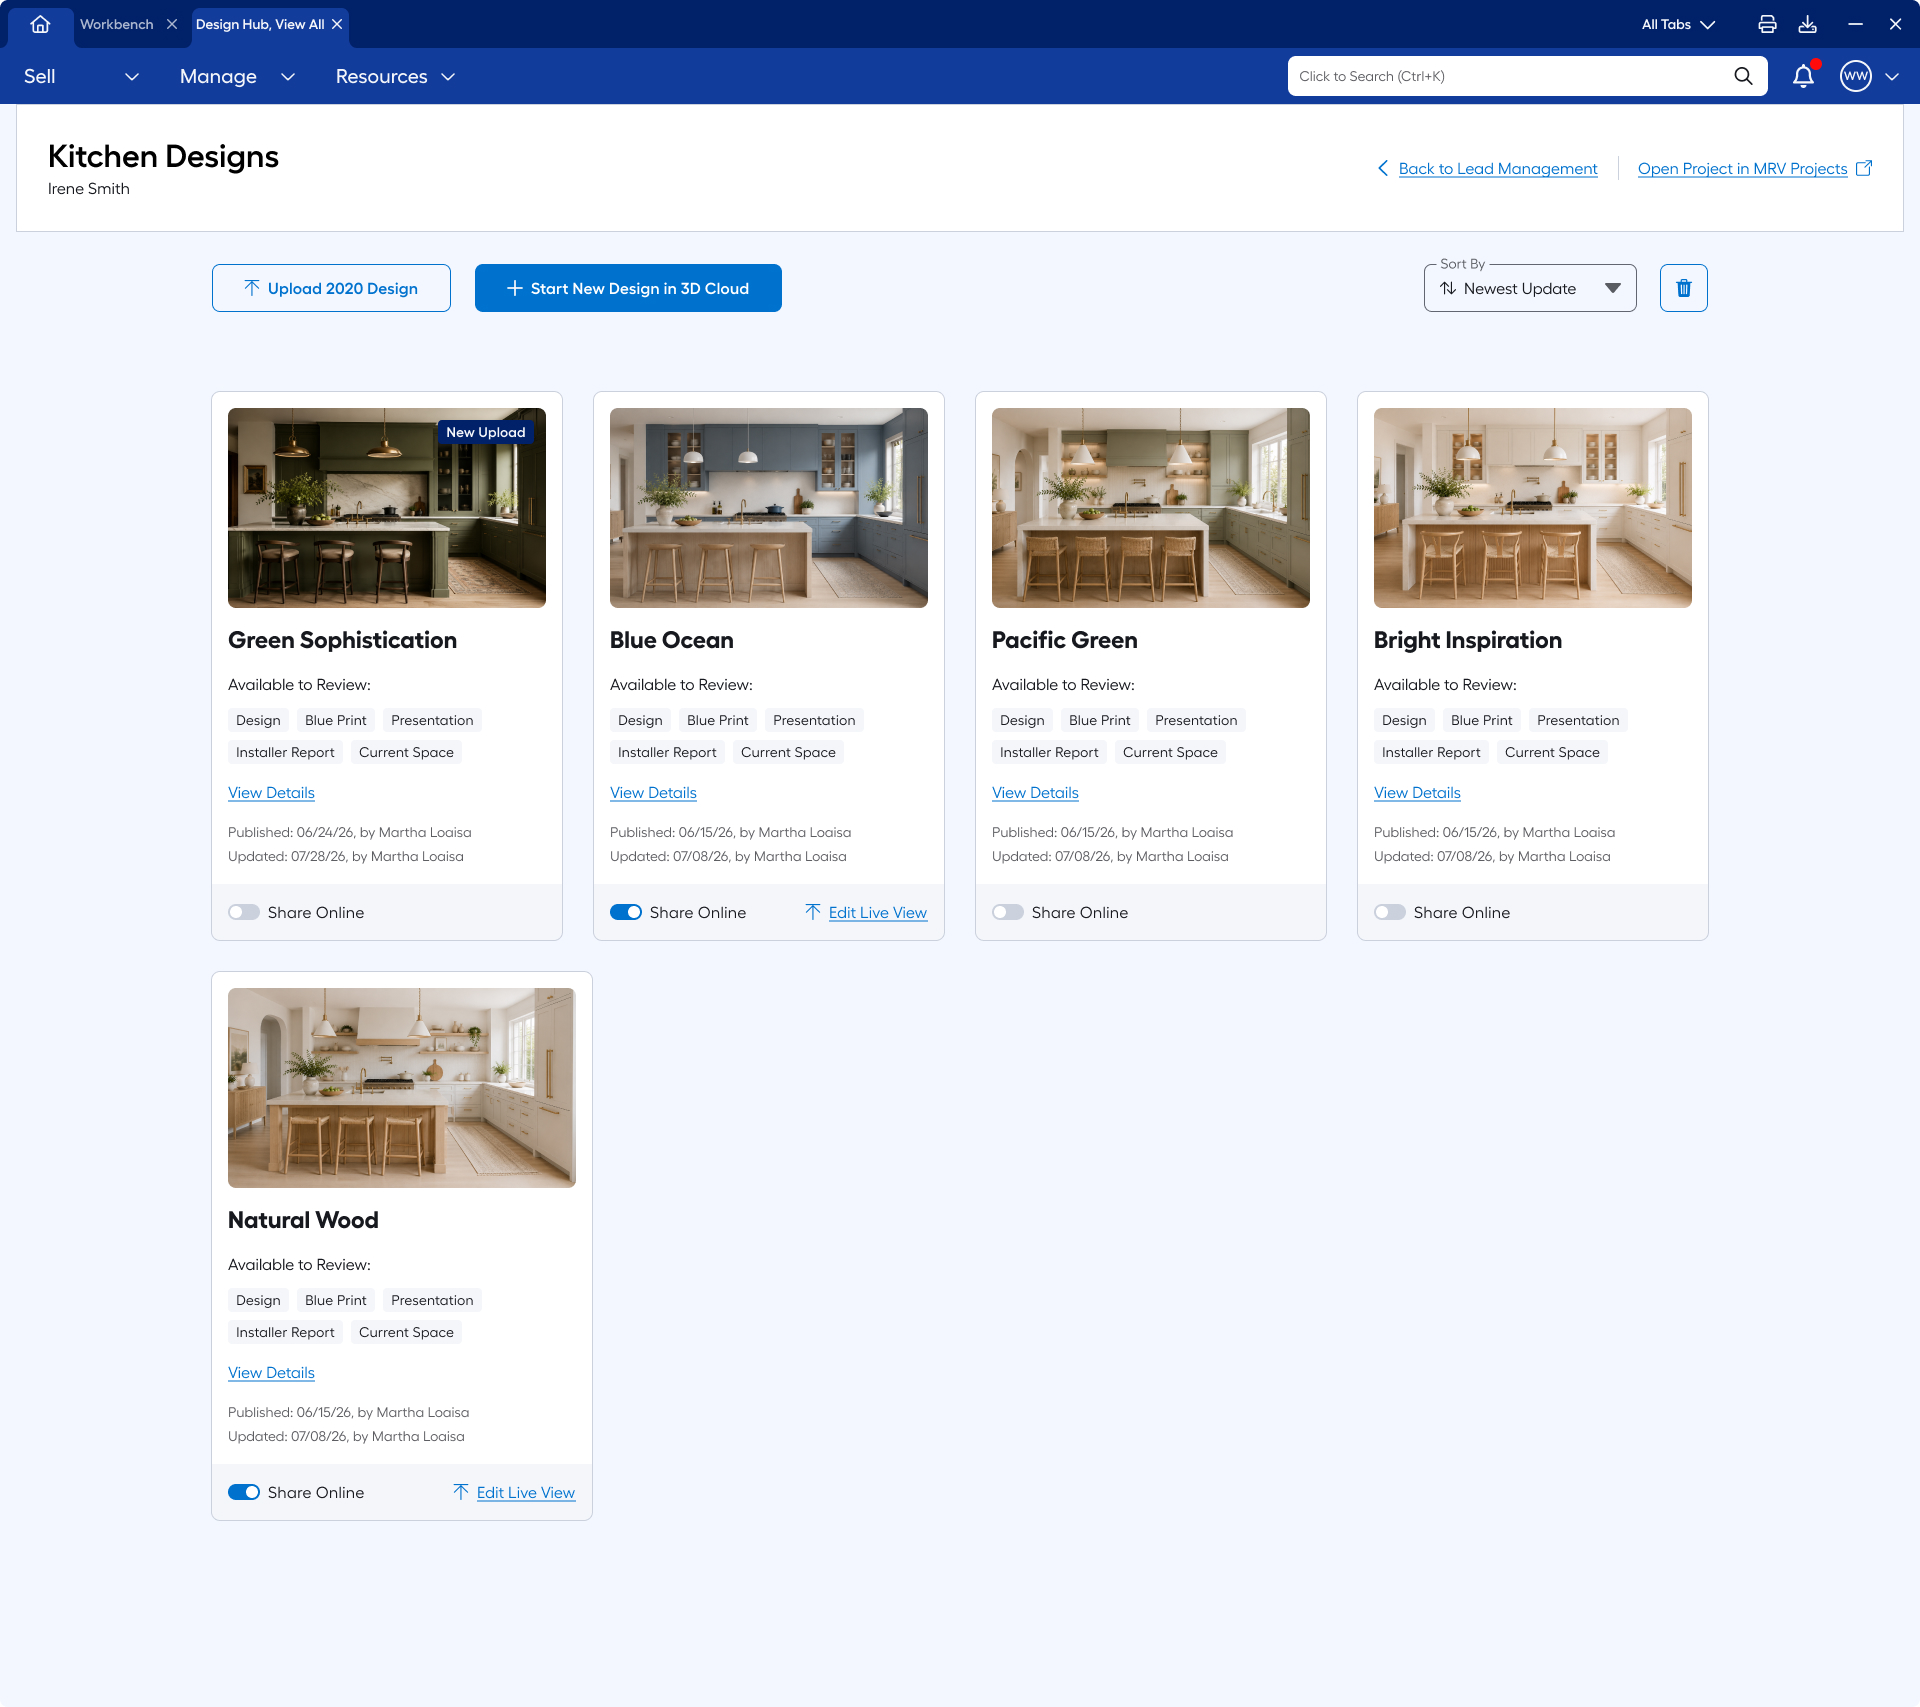1920x1707 pixels.
Task: Click Presentation tag on Pacific Green
Action: (1196, 720)
